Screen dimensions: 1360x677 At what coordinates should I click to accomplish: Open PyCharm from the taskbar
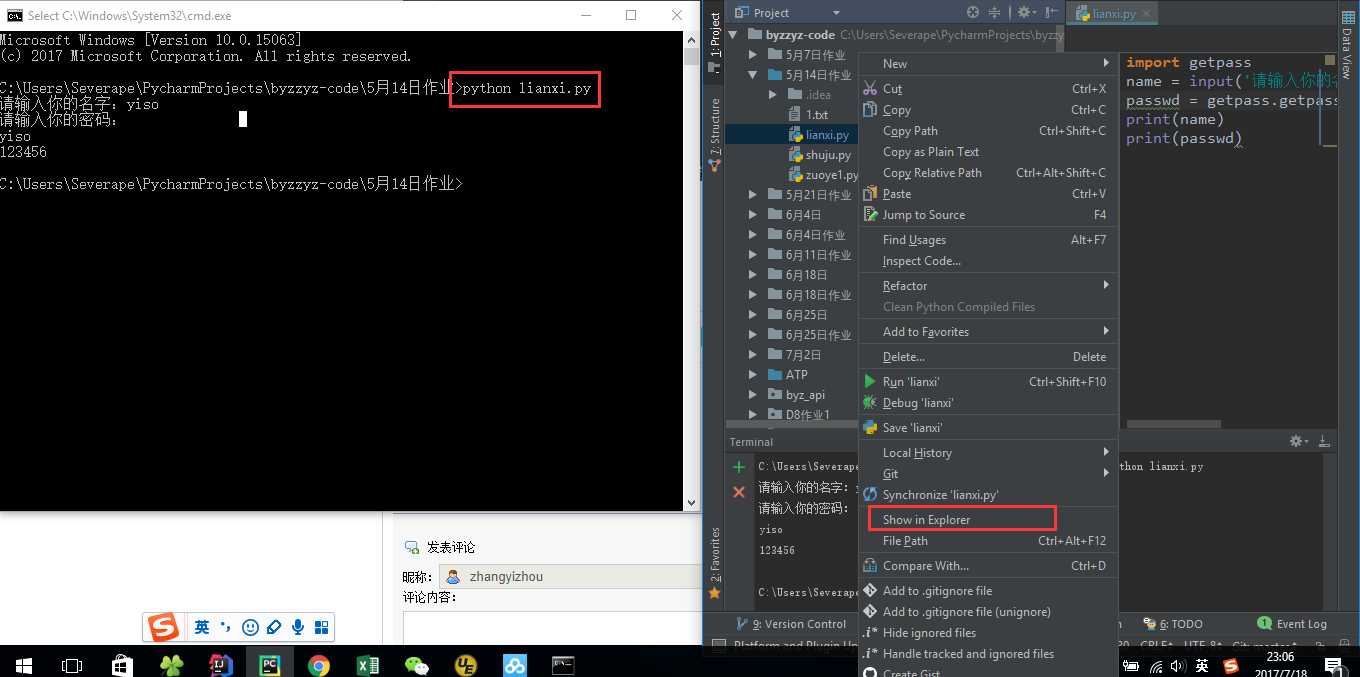coord(270,665)
